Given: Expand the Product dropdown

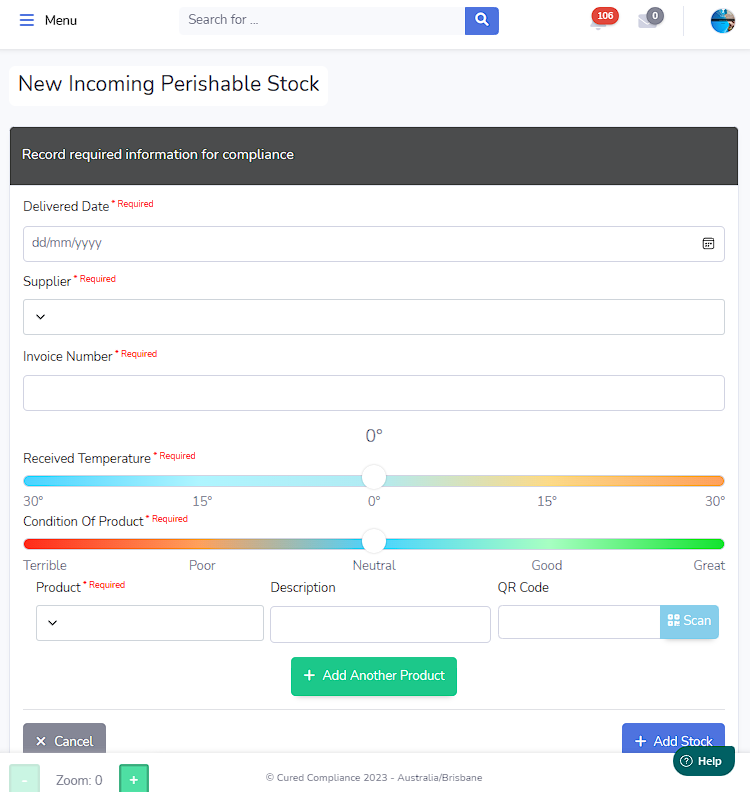Looking at the screenshot, I should [149, 623].
